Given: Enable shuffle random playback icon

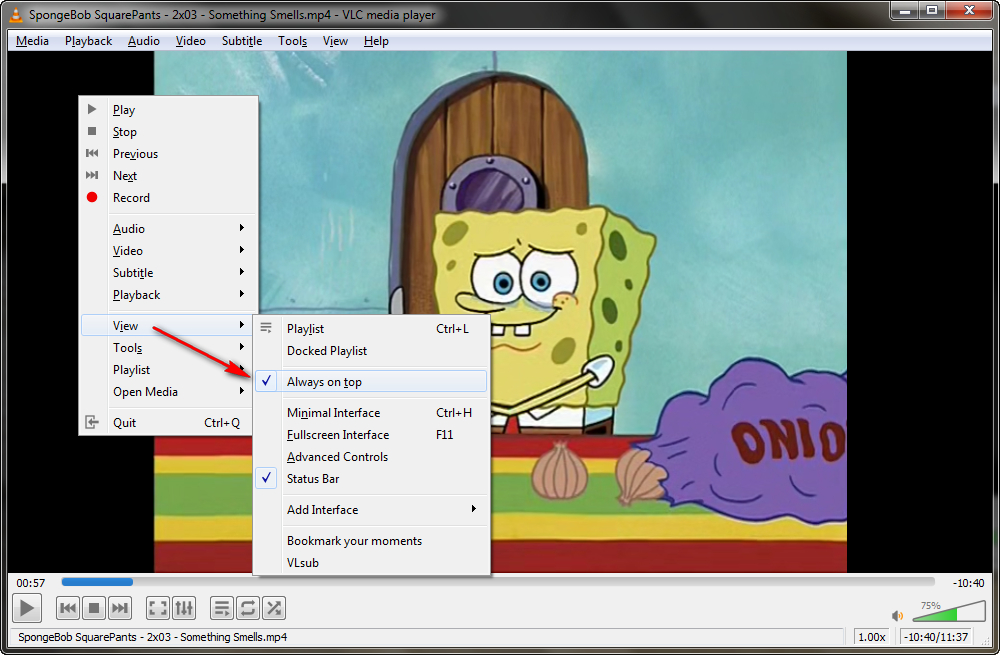Looking at the screenshot, I should click(274, 607).
